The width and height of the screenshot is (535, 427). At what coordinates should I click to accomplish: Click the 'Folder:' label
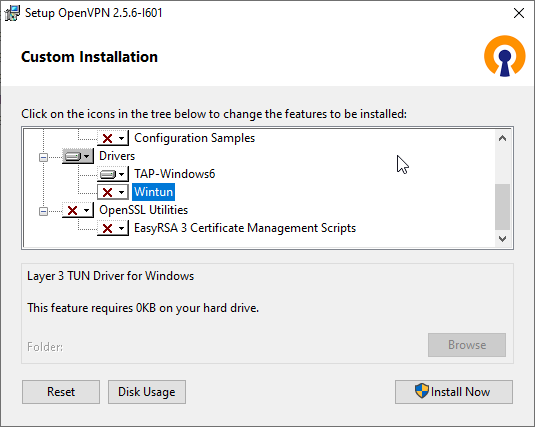click(45, 347)
